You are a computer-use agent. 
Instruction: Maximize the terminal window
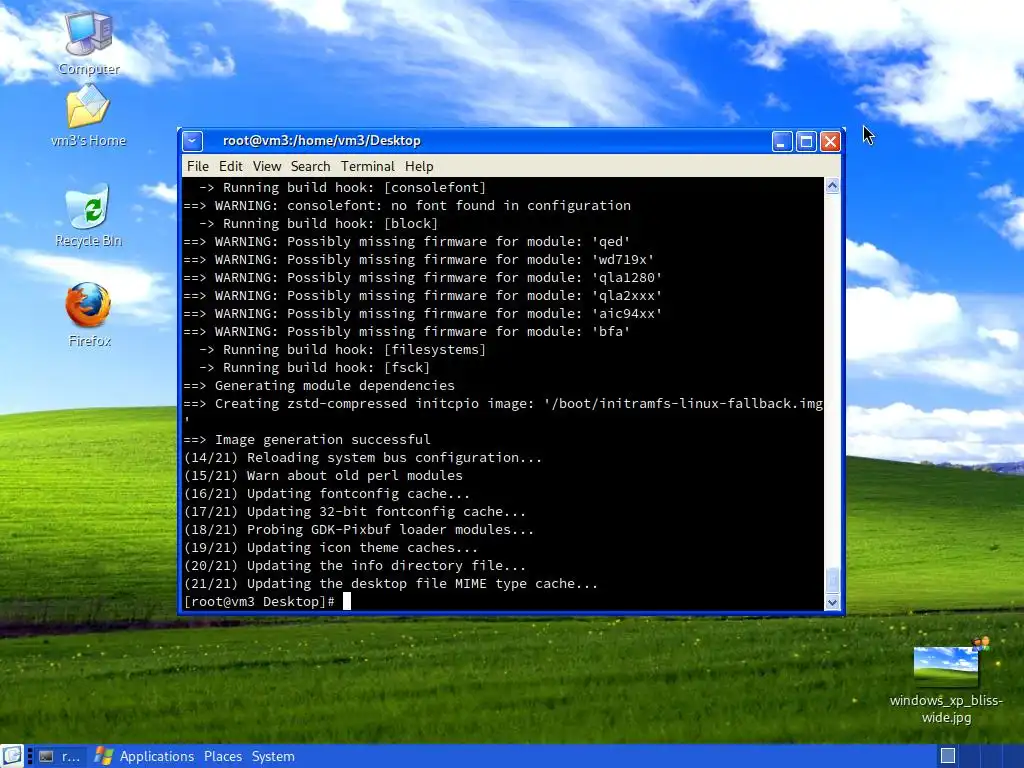806,141
